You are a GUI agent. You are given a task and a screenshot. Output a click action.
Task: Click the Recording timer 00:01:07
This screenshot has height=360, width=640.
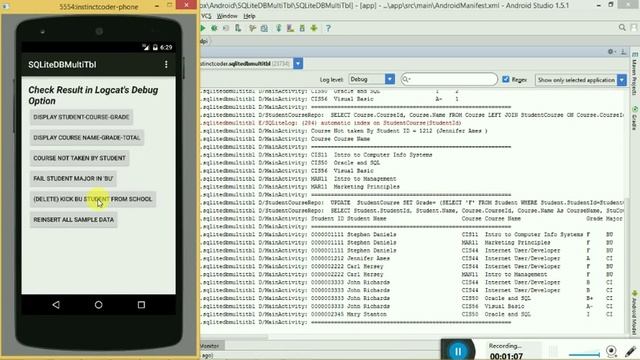[506, 356]
